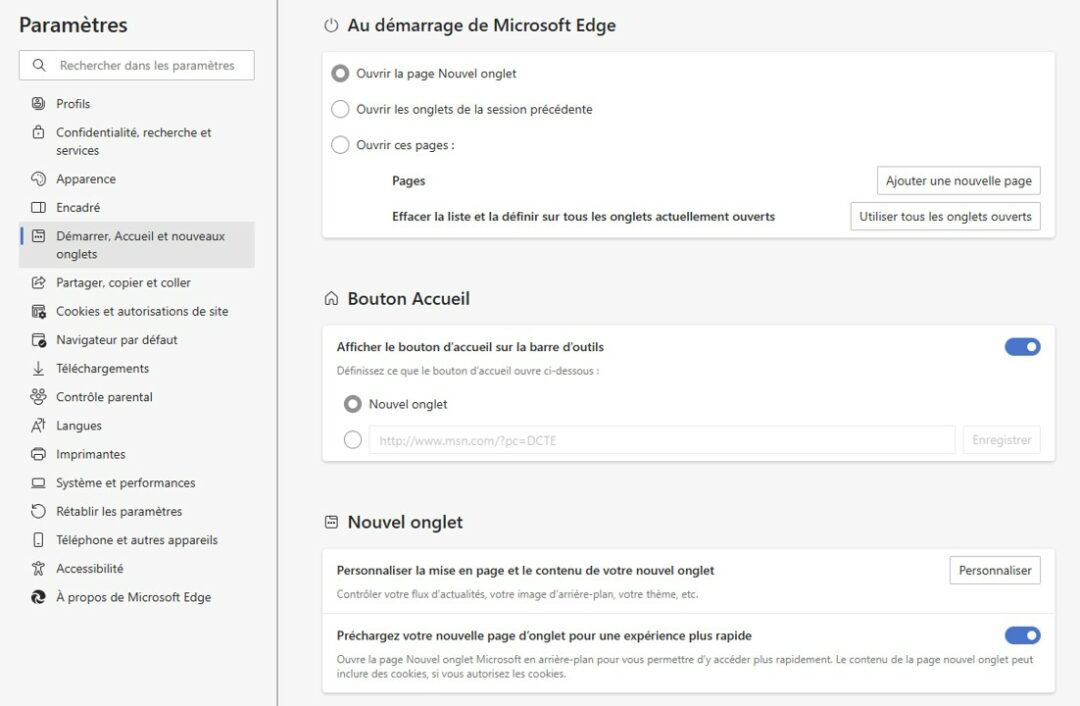Select Ouvrir la page Nouvel onglet

340,73
